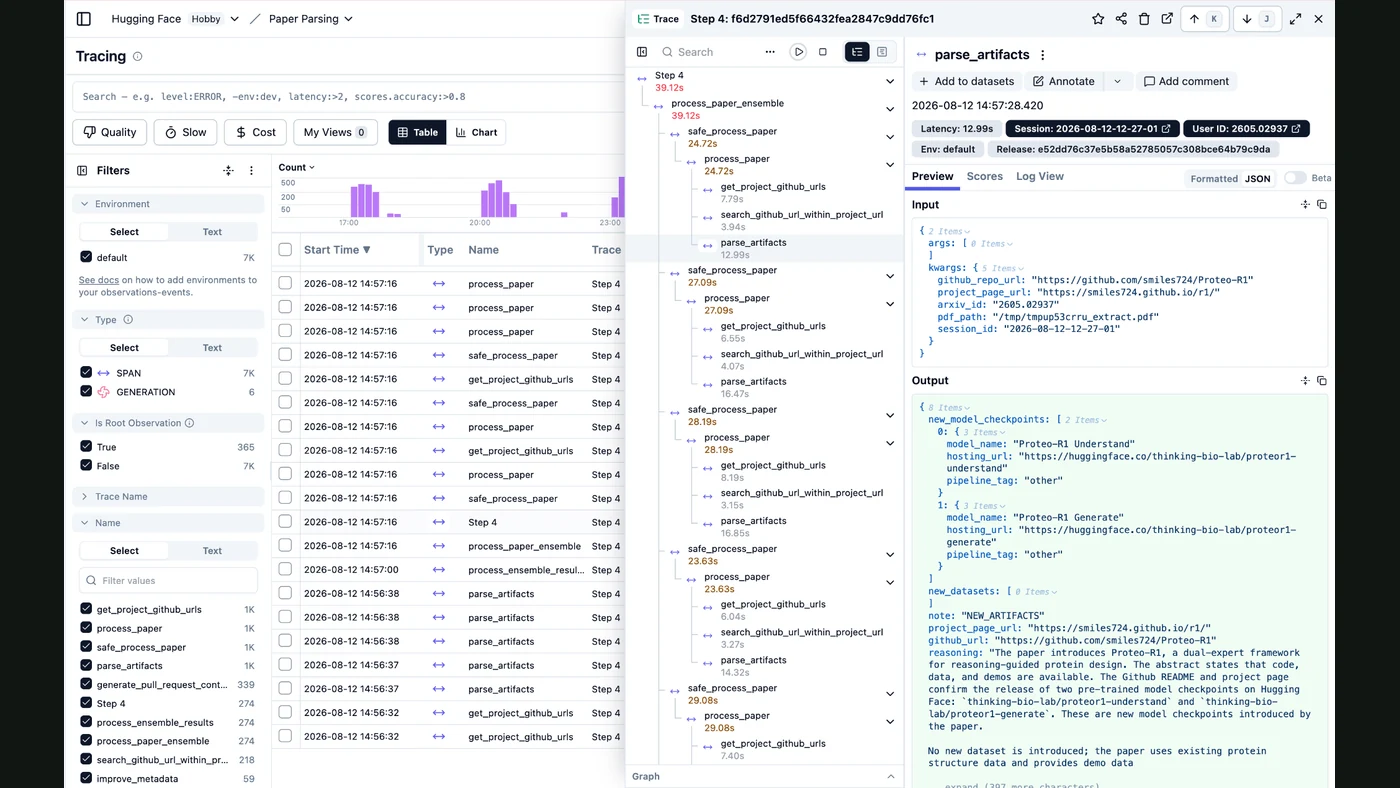The width and height of the screenshot is (1400, 788).
Task: Open the Annotate dropdown arrow
Action: pos(1117,81)
